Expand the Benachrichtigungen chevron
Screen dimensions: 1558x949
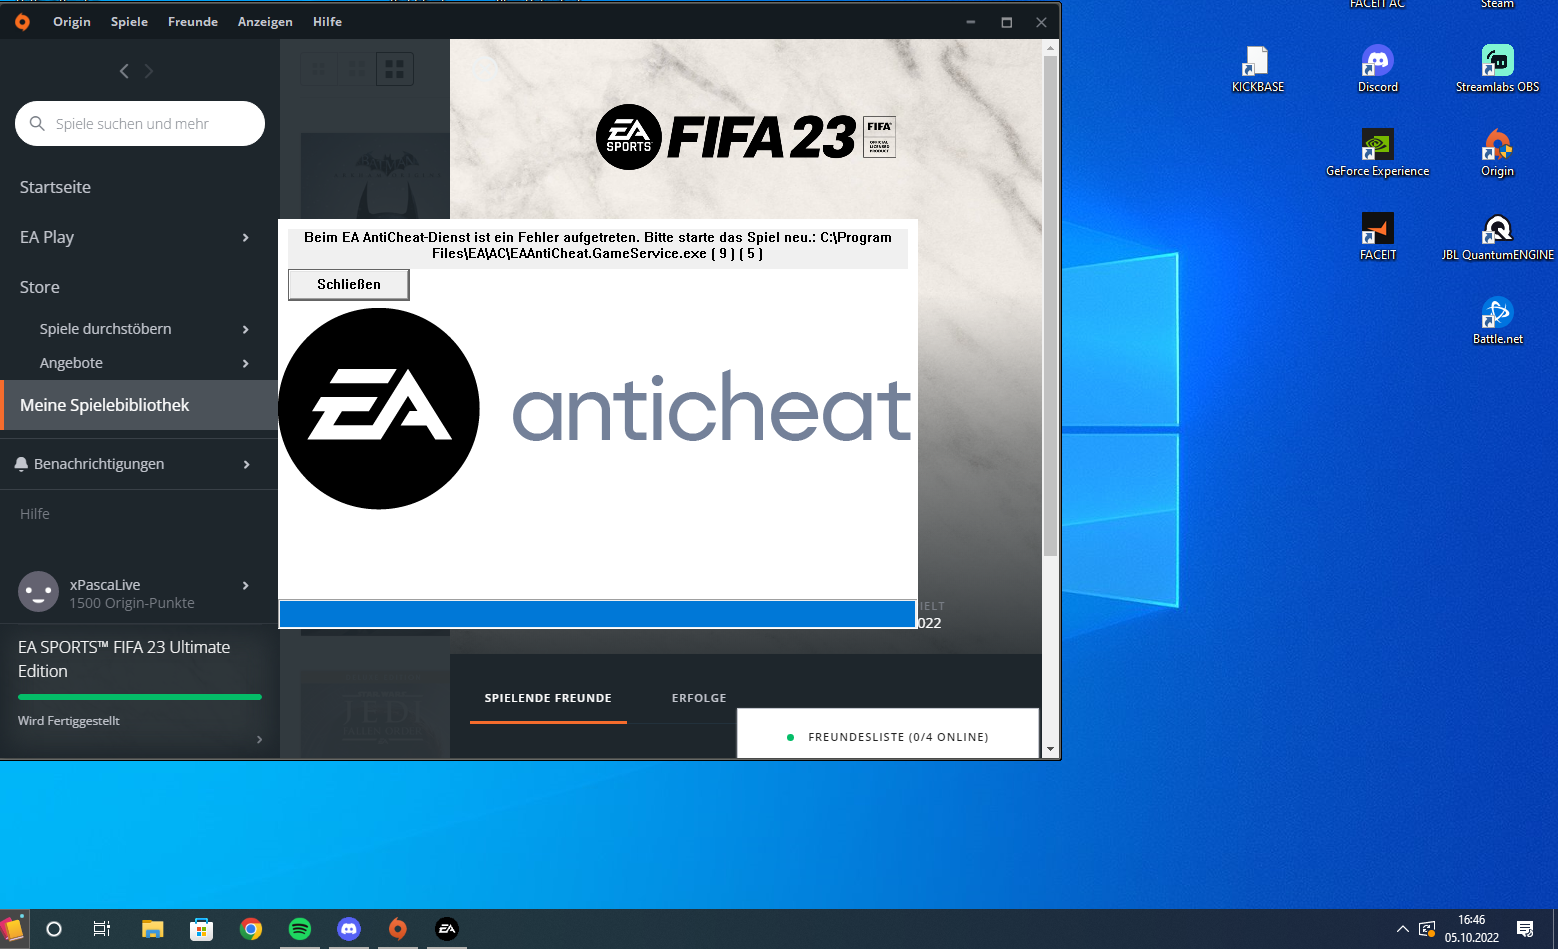click(x=246, y=464)
